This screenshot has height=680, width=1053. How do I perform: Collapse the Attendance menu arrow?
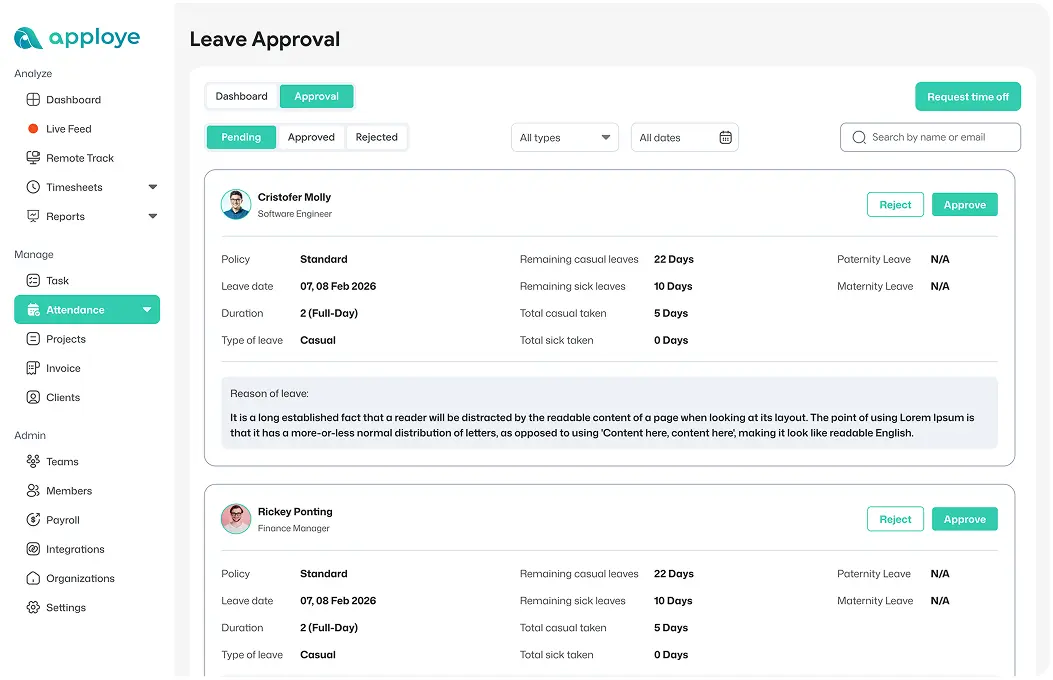point(146,309)
